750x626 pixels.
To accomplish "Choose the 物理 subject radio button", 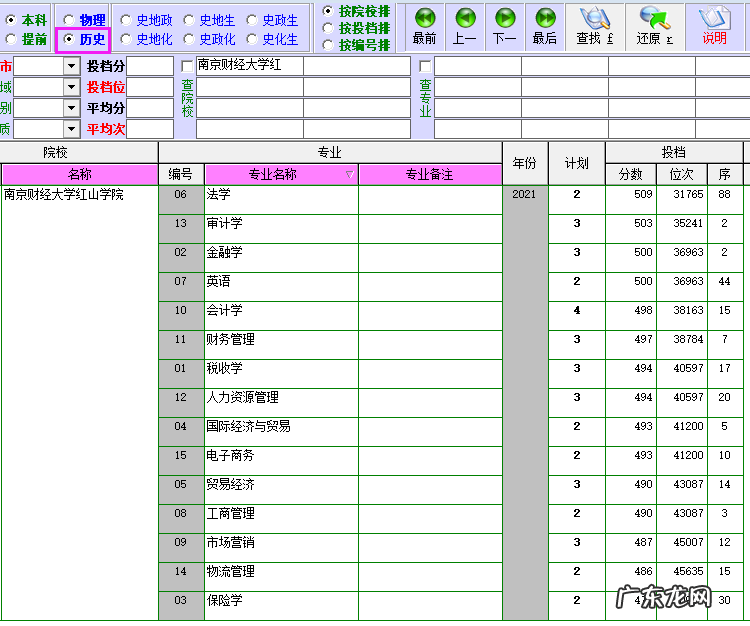I will click(x=69, y=20).
